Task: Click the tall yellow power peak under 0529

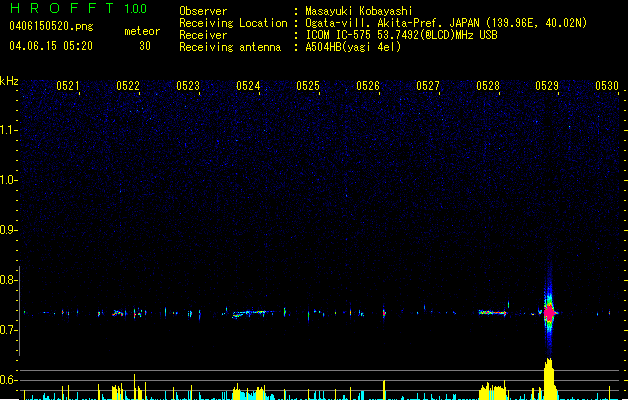Action: tap(550, 379)
